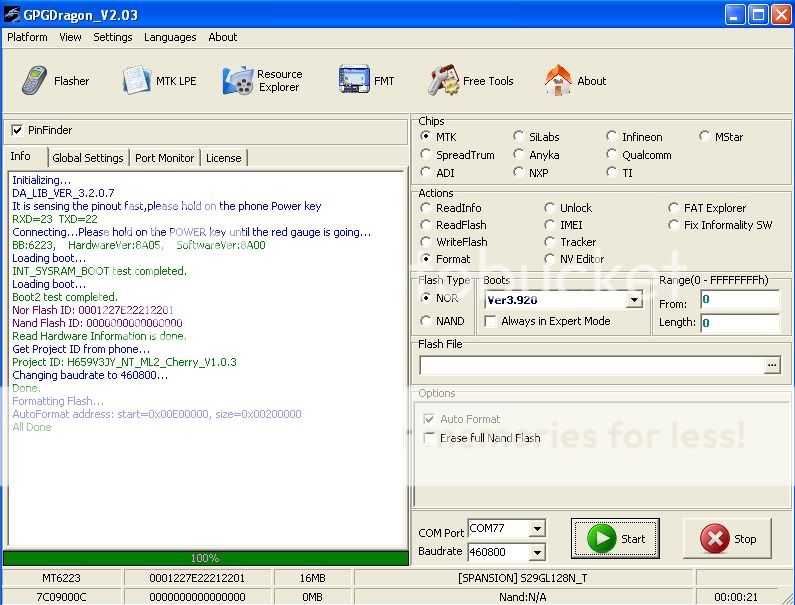The height and width of the screenshot is (605, 795).
Task: Click the Range From input field
Action: (x=740, y=300)
